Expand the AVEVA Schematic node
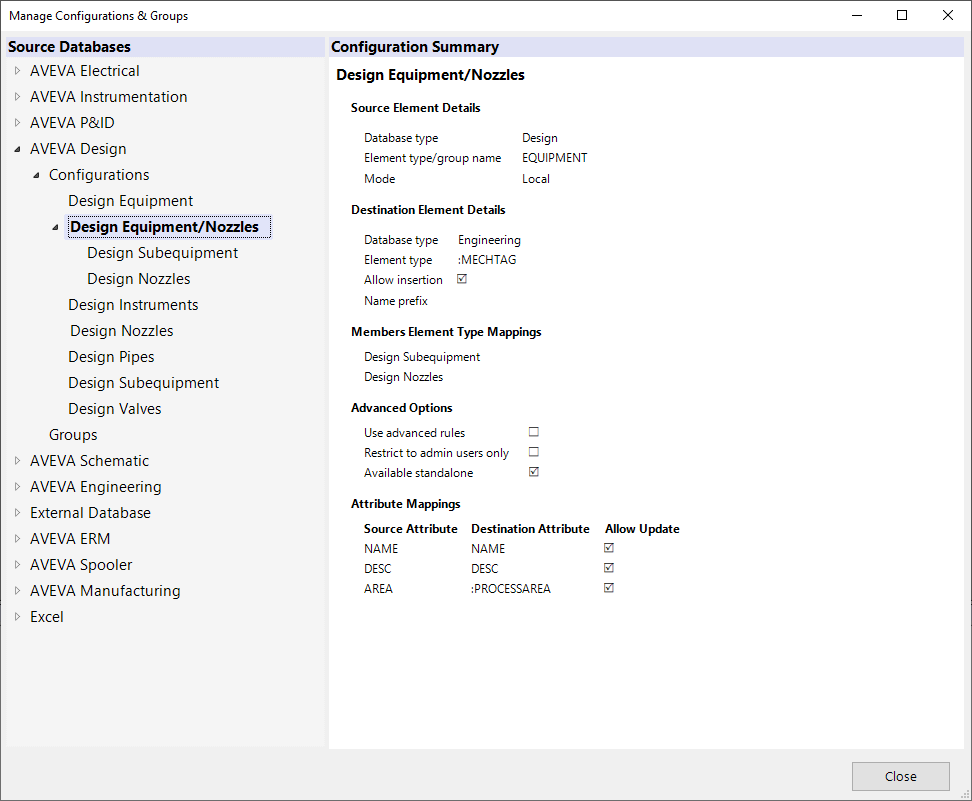The height and width of the screenshot is (801, 972). tap(17, 461)
